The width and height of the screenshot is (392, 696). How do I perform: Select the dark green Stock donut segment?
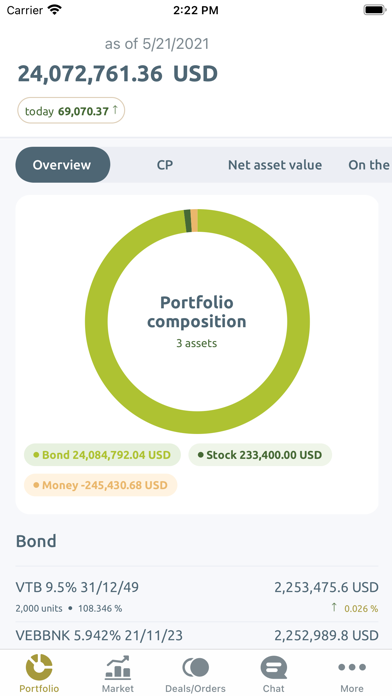click(x=188, y=221)
